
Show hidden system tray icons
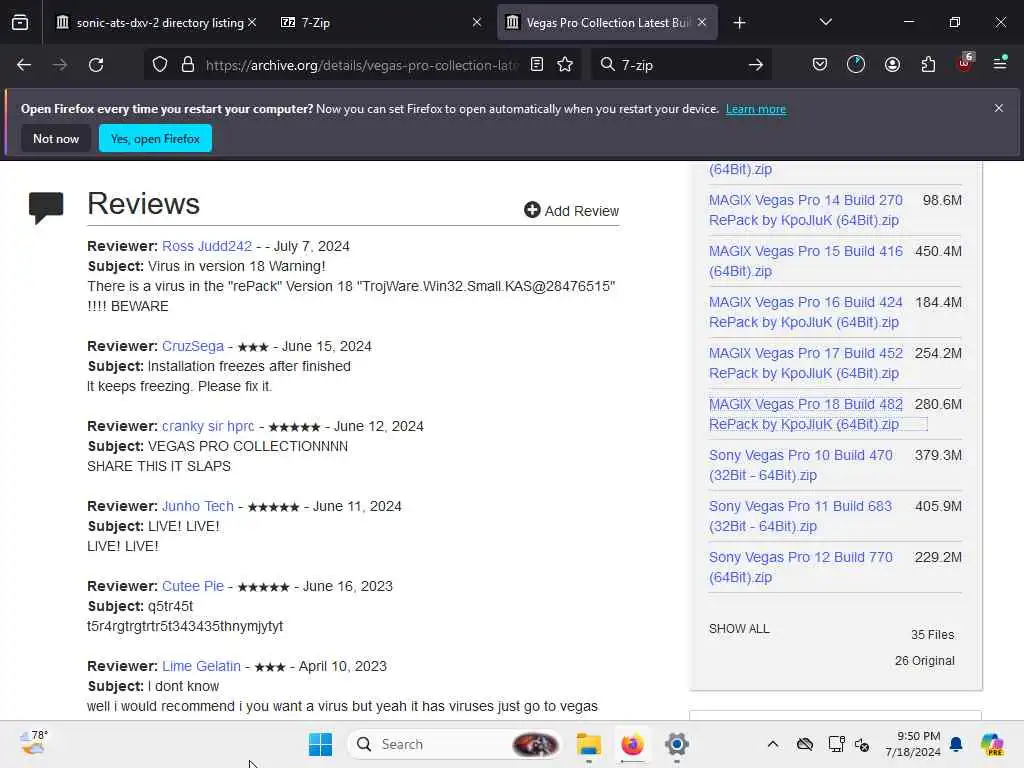773,744
